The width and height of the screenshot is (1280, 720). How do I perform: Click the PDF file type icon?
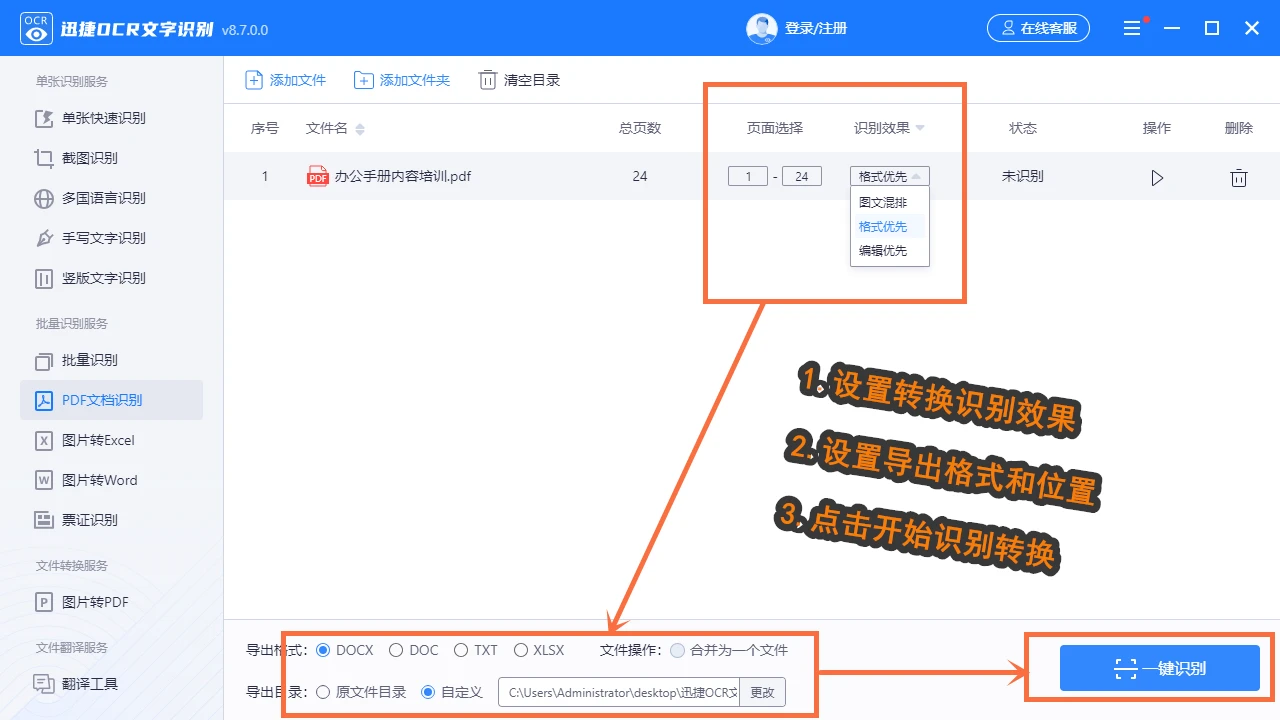point(318,176)
